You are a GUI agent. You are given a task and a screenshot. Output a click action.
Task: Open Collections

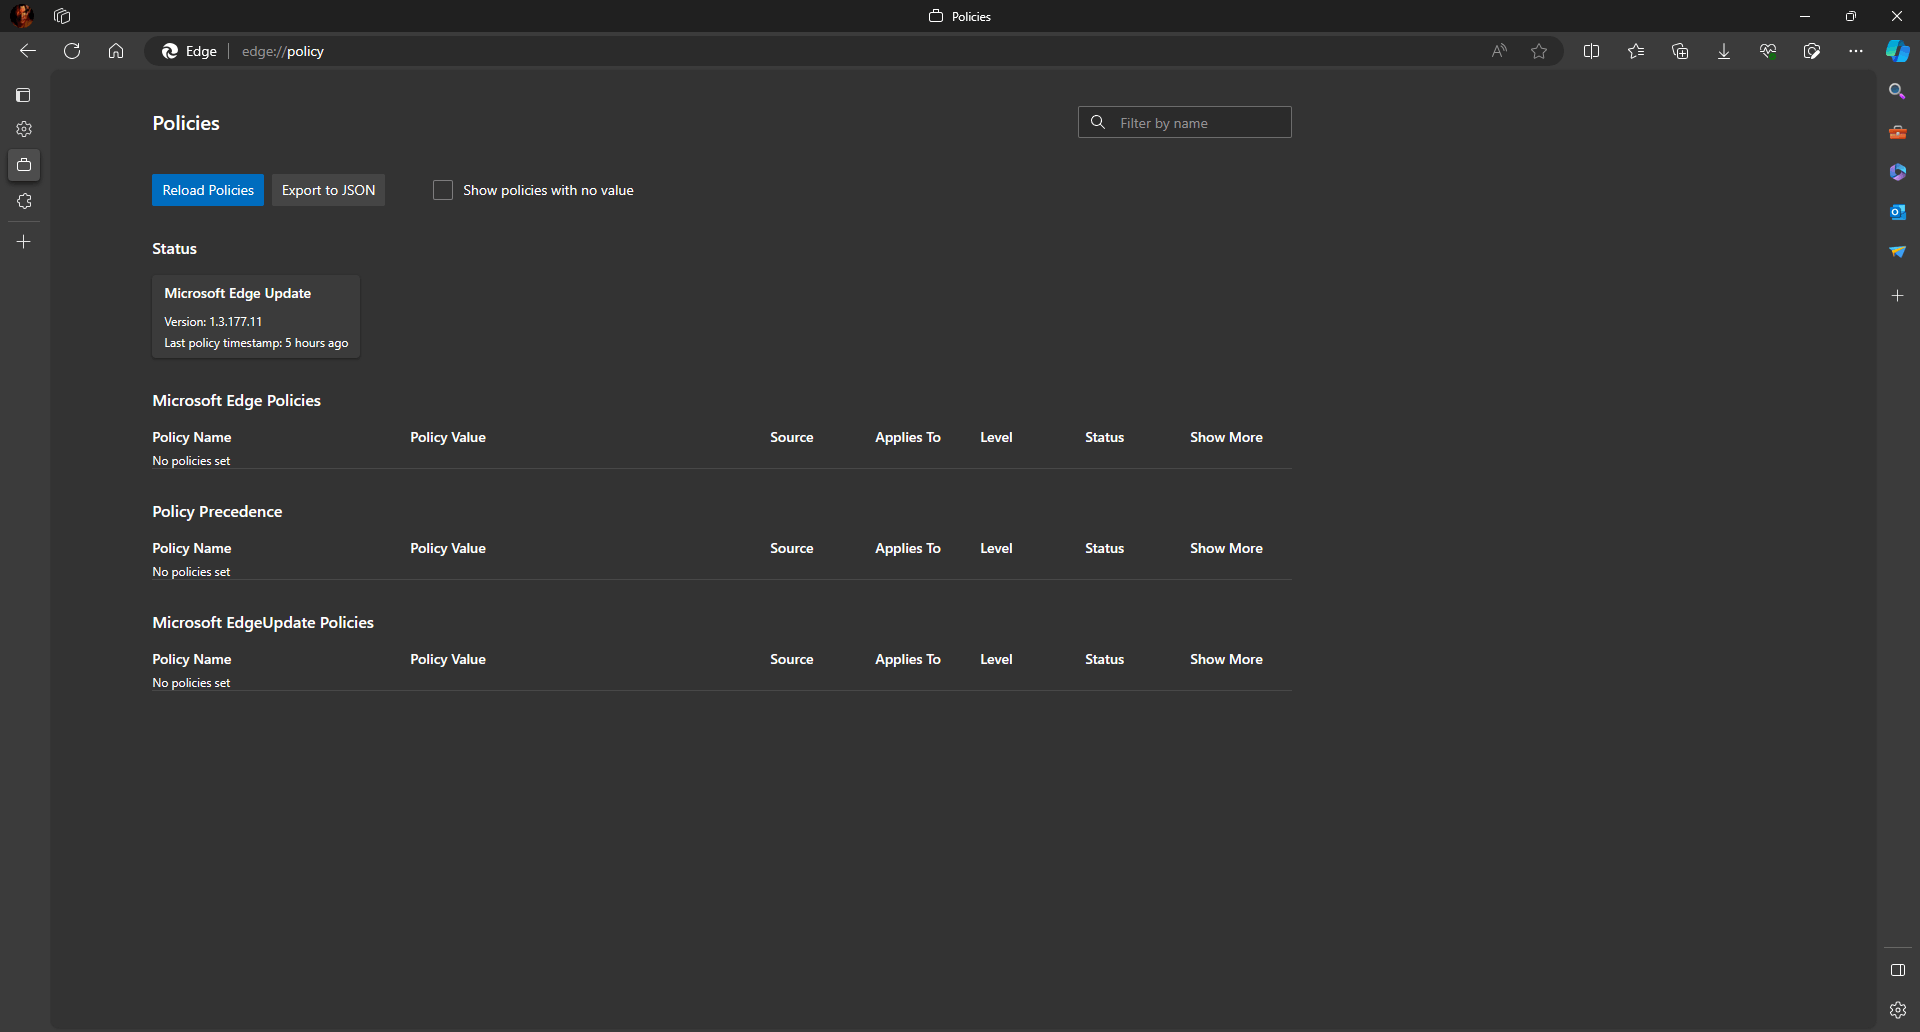pyautogui.click(x=1680, y=51)
